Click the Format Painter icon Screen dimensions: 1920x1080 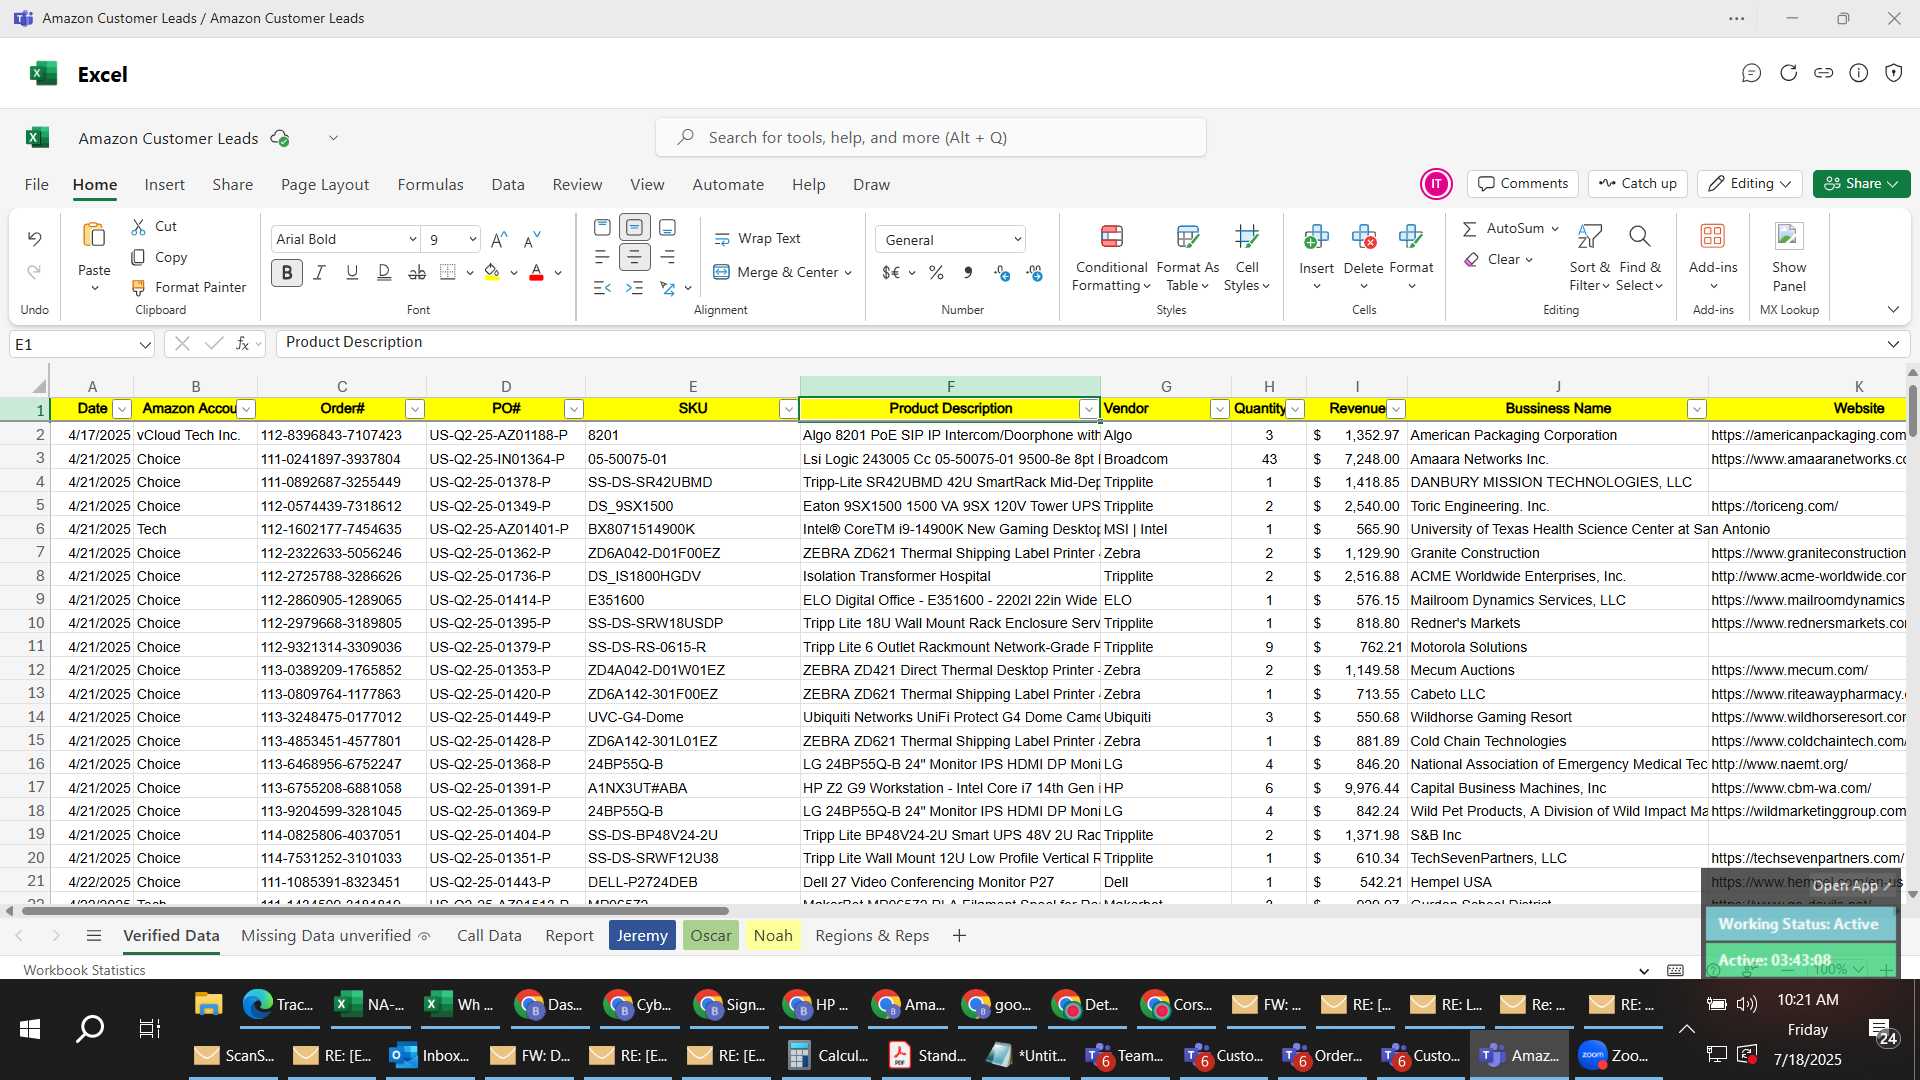coord(139,287)
